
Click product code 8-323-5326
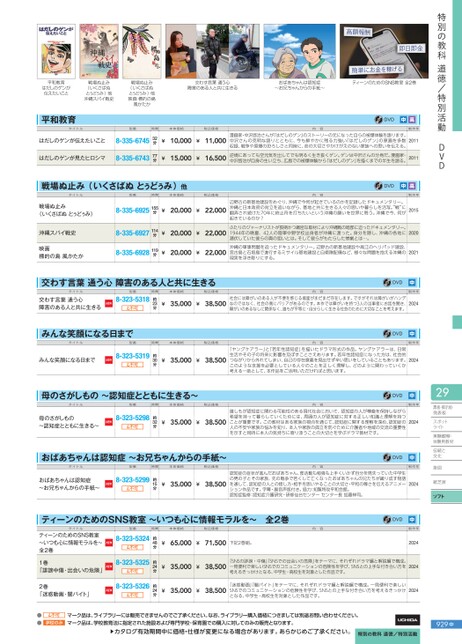132,586
